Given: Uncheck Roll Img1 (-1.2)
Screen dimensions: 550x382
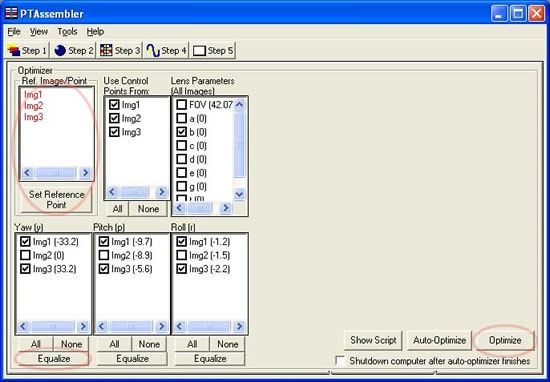Looking at the screenshot, I should [181, 241].
